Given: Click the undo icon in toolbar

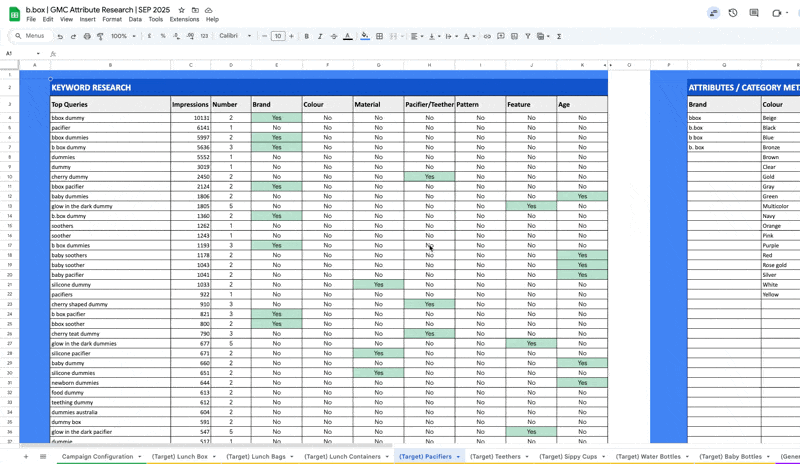Looking at the screenshot, I should 60,36.
